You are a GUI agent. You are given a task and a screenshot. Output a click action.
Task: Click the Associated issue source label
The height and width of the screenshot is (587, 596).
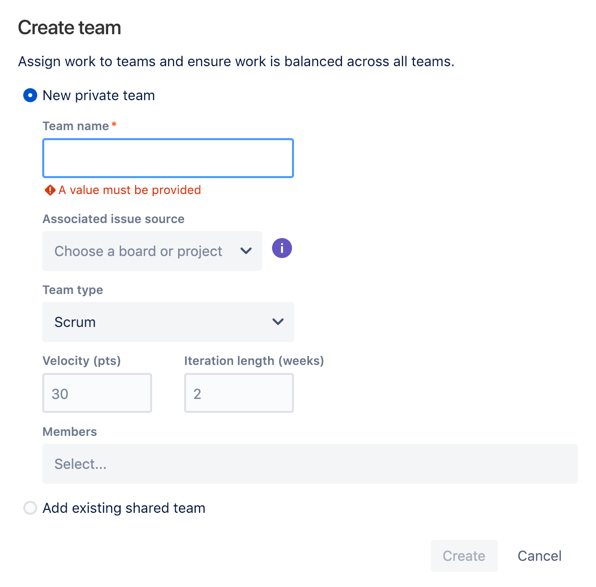pyautogui.click(x=113, y=219)
